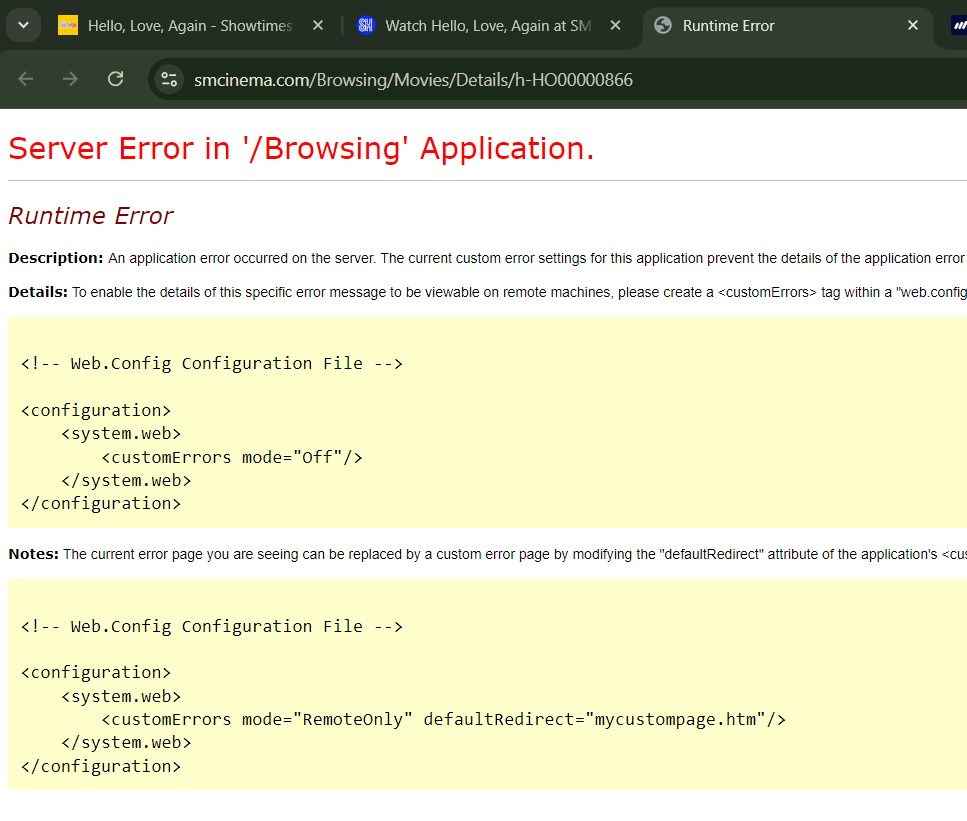Click the SM favicon on the Watch tab
The width and height of the screenshot is (967, 821).
coord(366,25)
